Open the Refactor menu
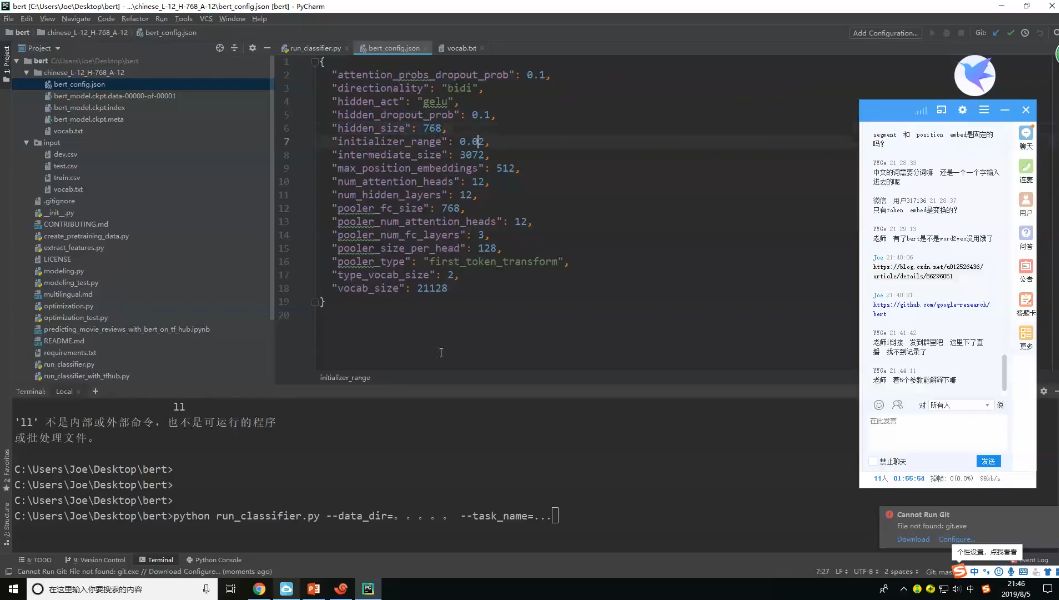This screenshot has height=600, width=1059. (x=134, y=19)
